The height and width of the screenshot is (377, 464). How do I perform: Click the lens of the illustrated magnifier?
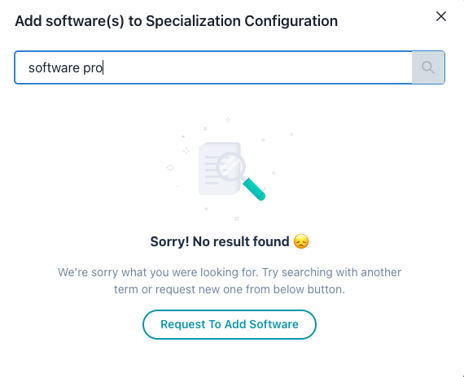pyautogui.click(x=231, y=166)
